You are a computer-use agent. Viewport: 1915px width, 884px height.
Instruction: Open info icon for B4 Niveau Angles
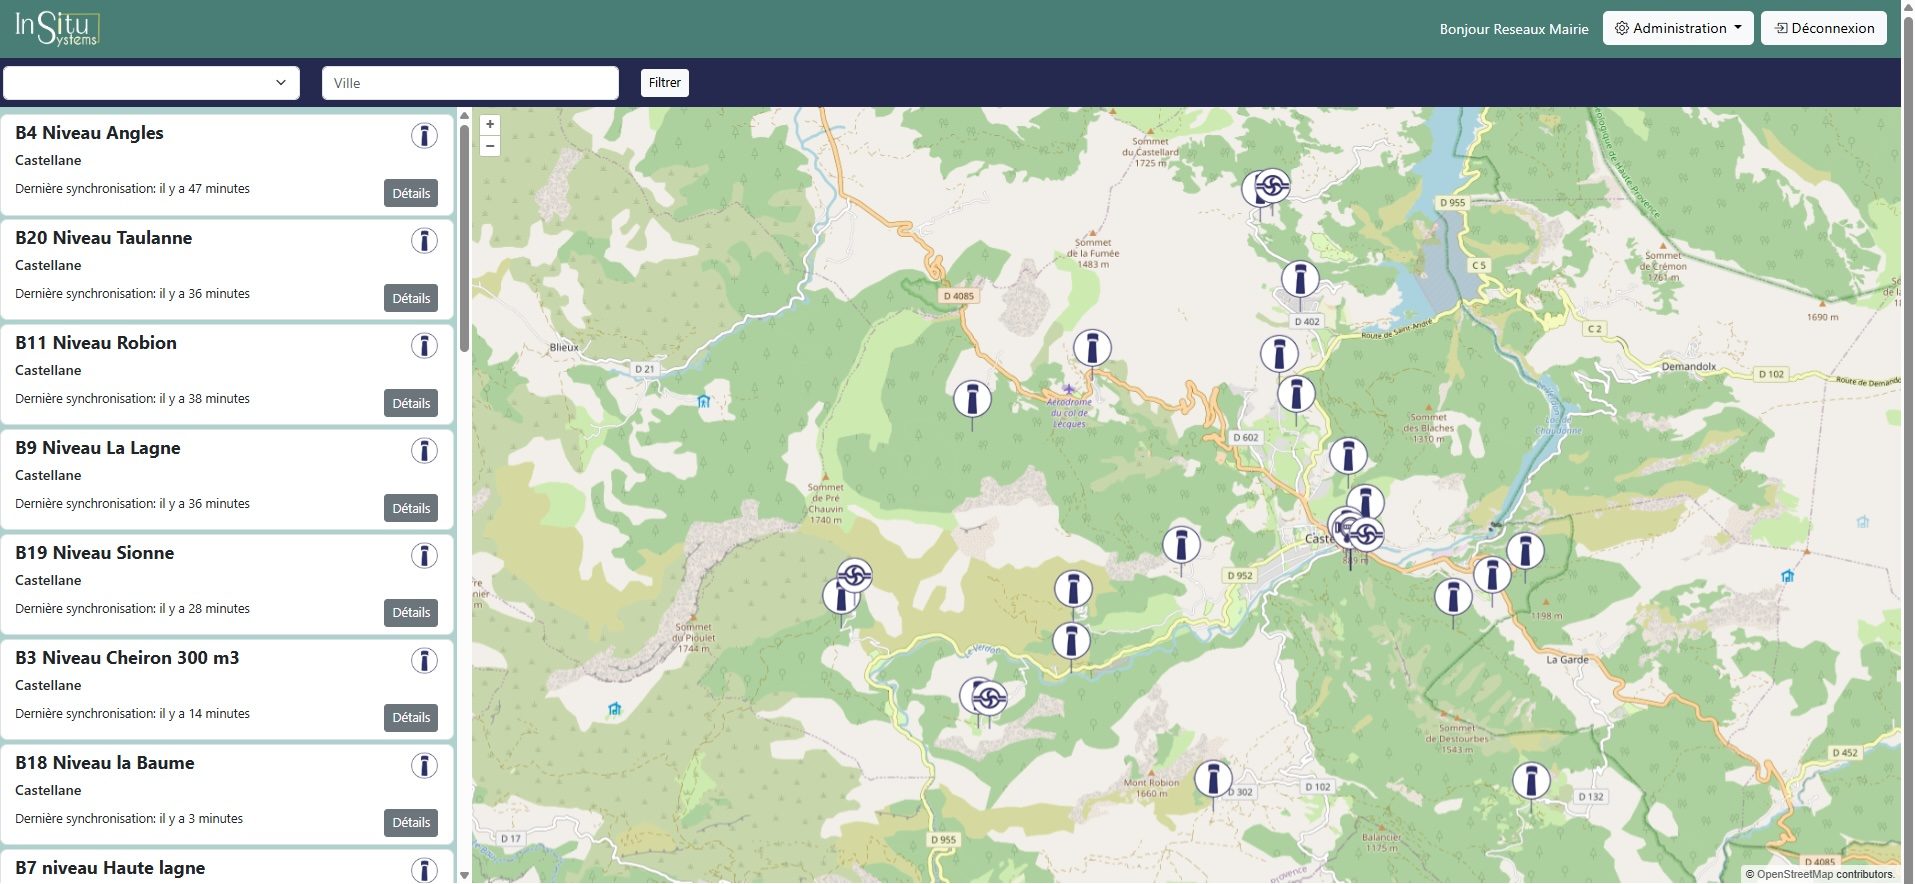424,136
